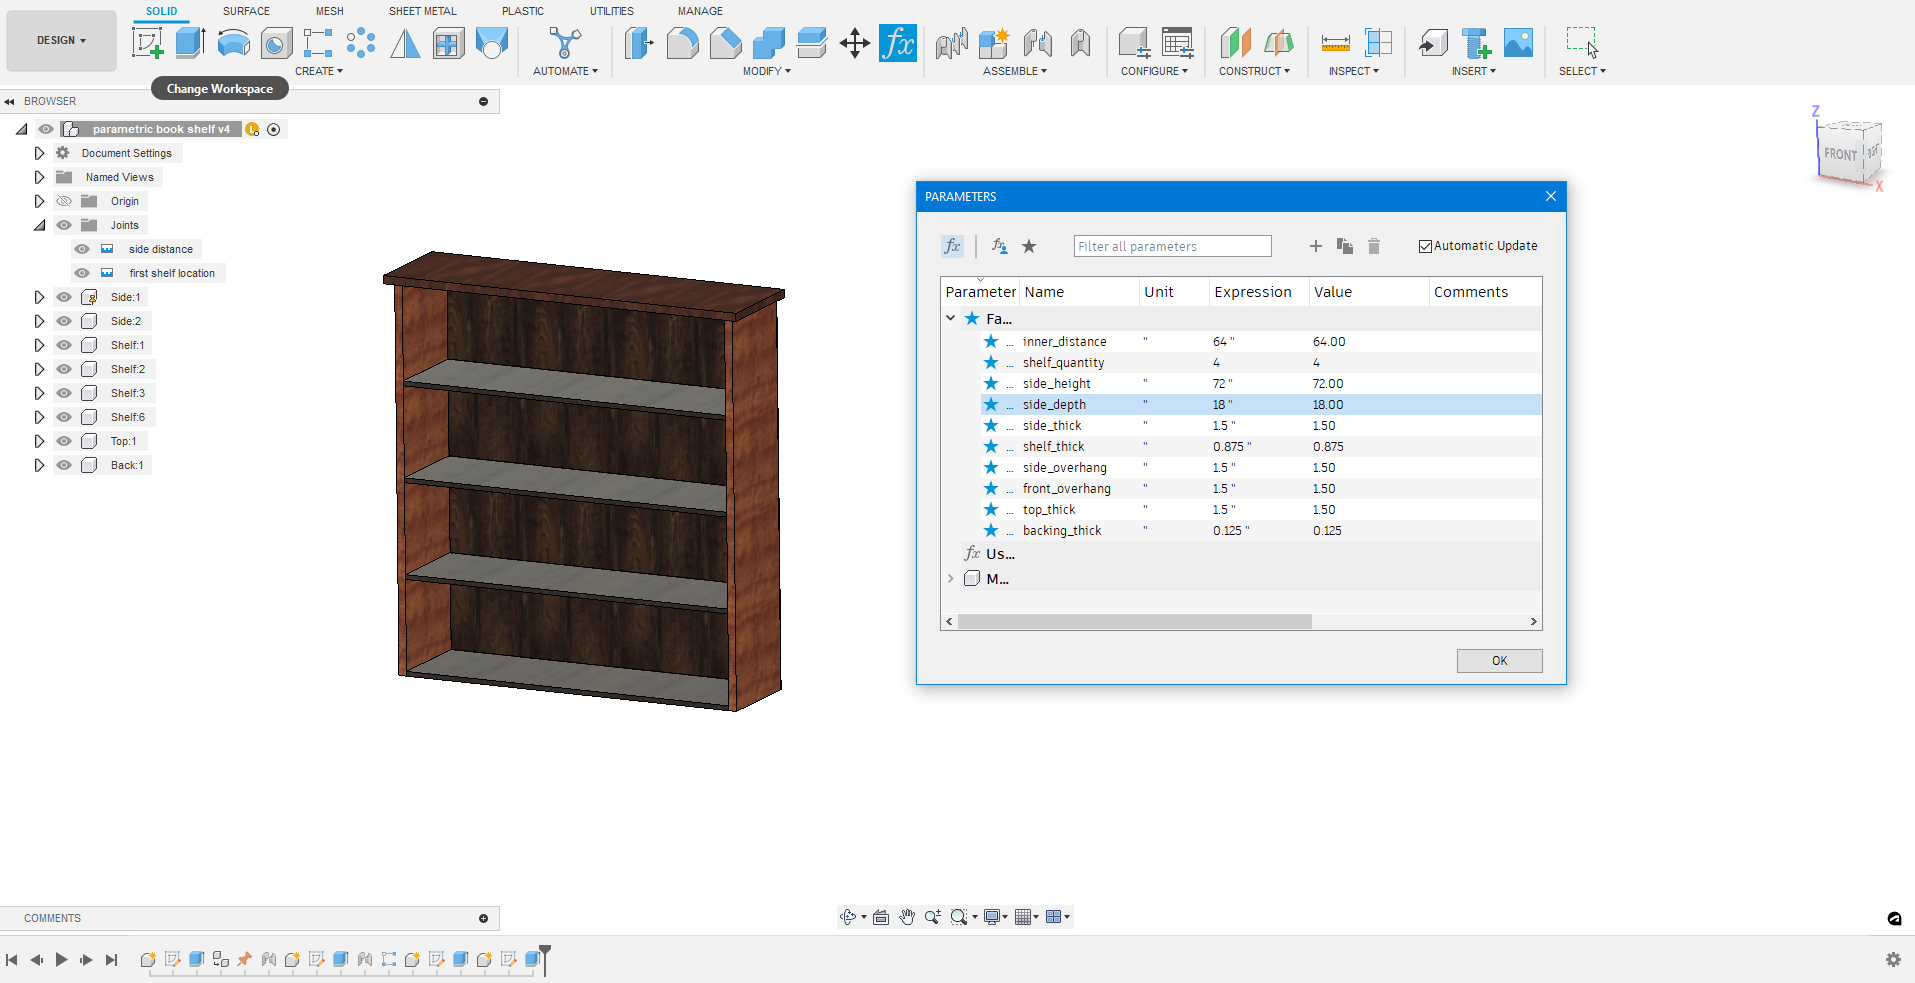
Task: Hide the side distance joint
Action: (82, 248)
